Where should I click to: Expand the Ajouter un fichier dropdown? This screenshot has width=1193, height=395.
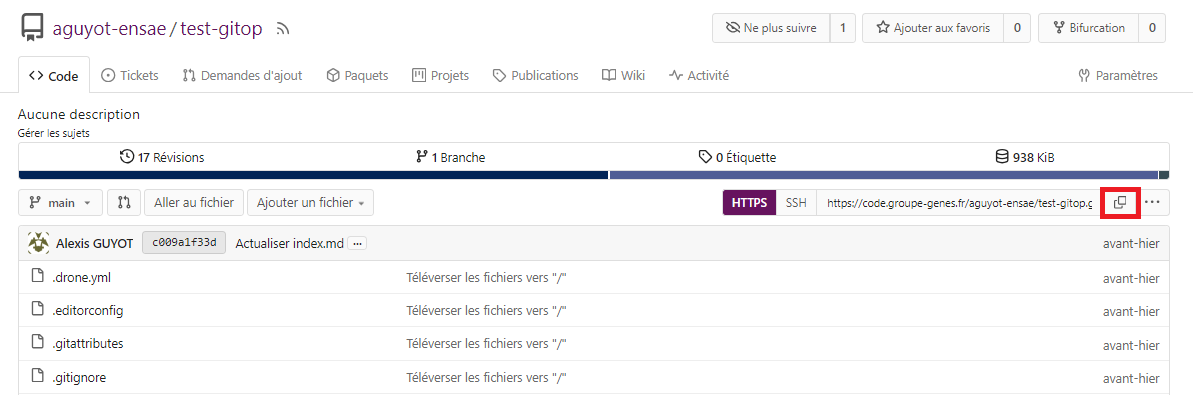(310, 203)
